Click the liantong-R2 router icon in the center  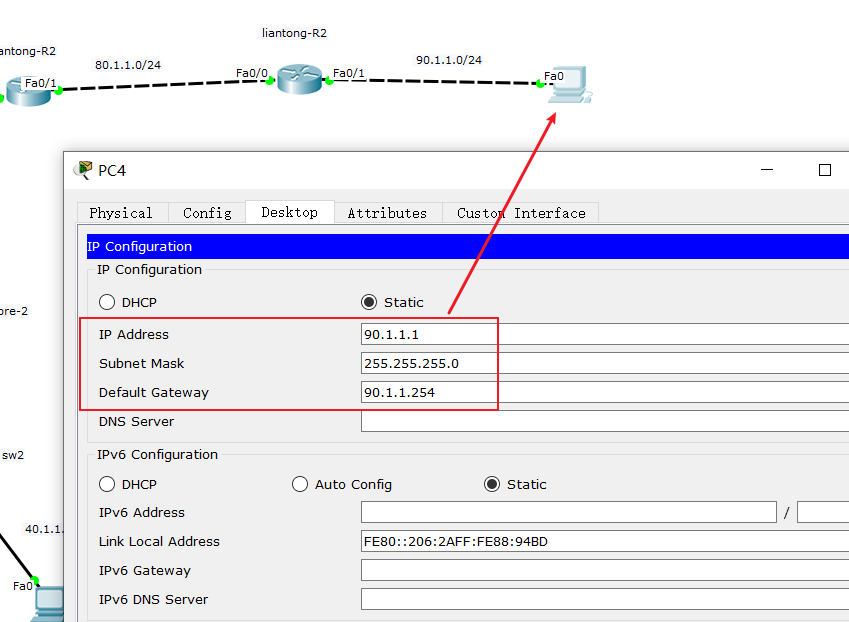(x=299, y=79)
